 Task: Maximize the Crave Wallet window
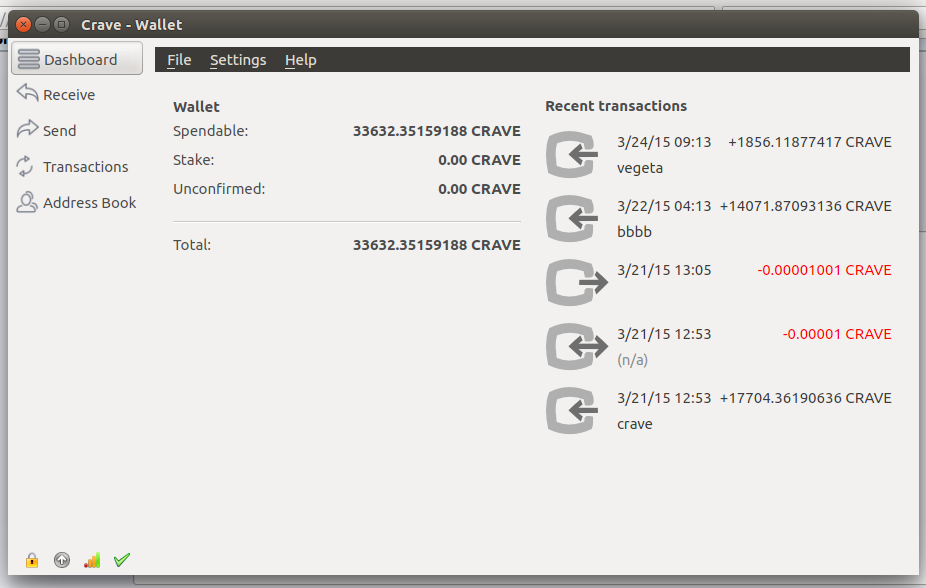point(61,24)
